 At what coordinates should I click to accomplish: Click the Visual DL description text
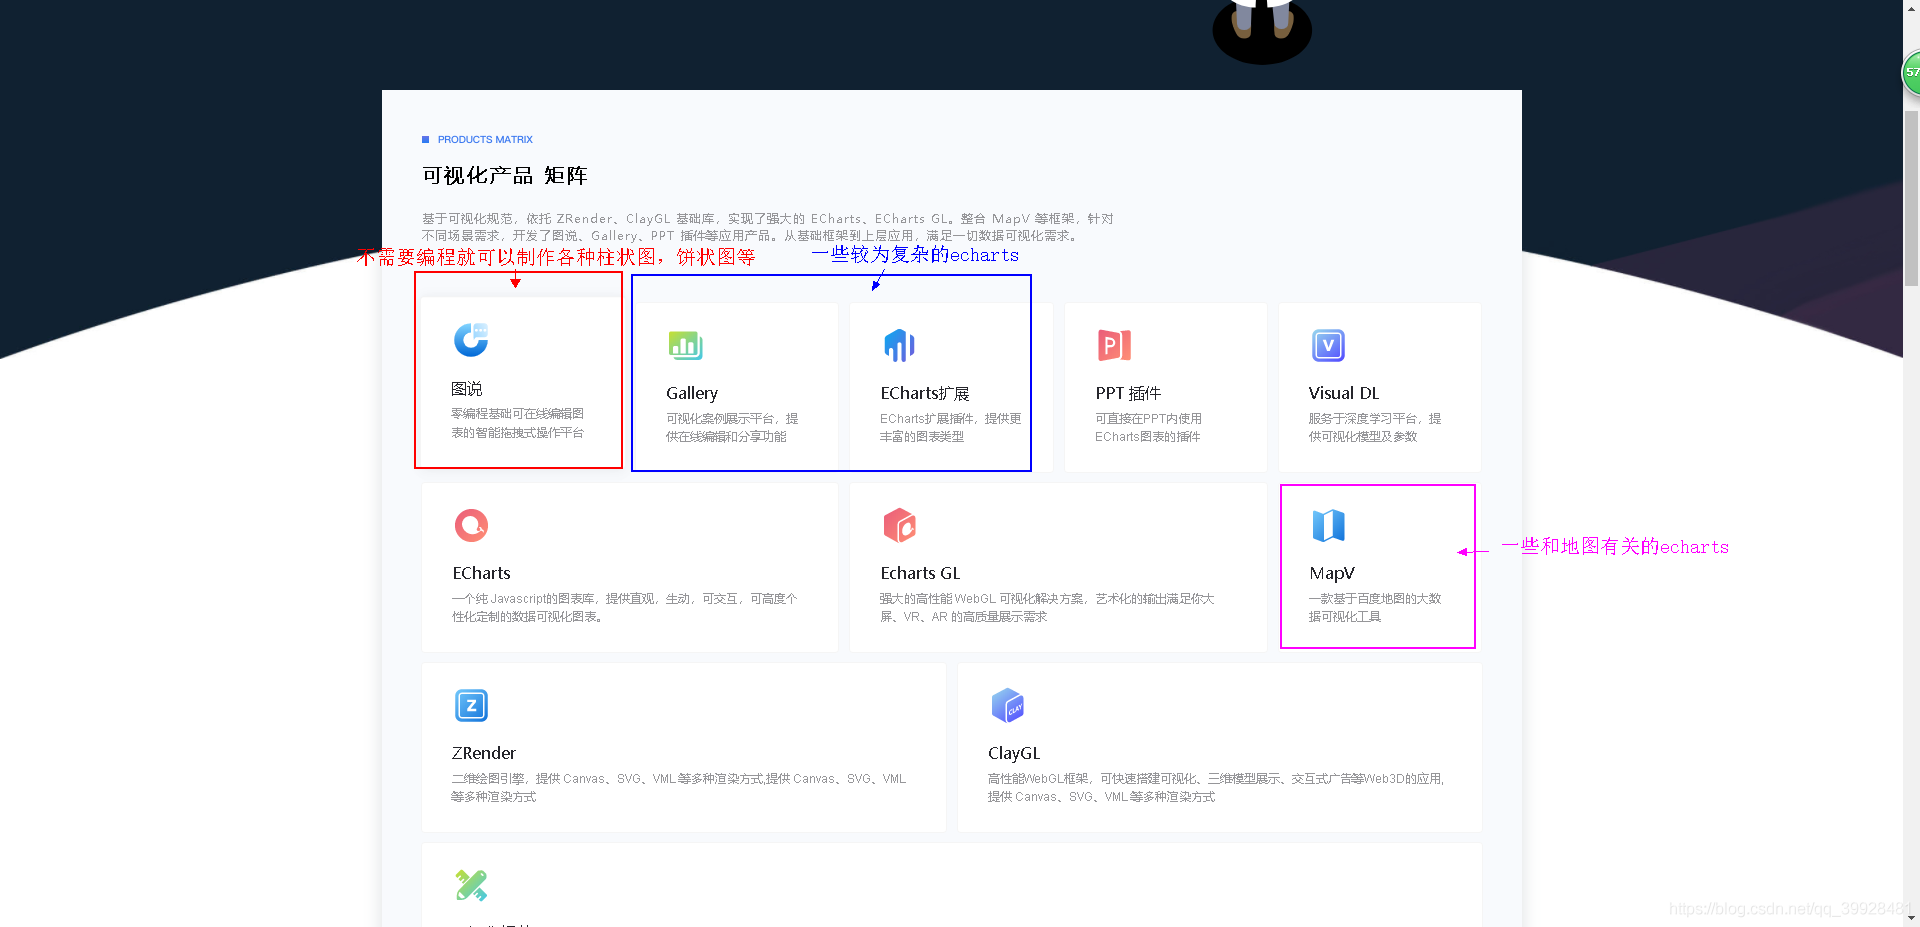pyautogui.click(x=1375, y=427)
